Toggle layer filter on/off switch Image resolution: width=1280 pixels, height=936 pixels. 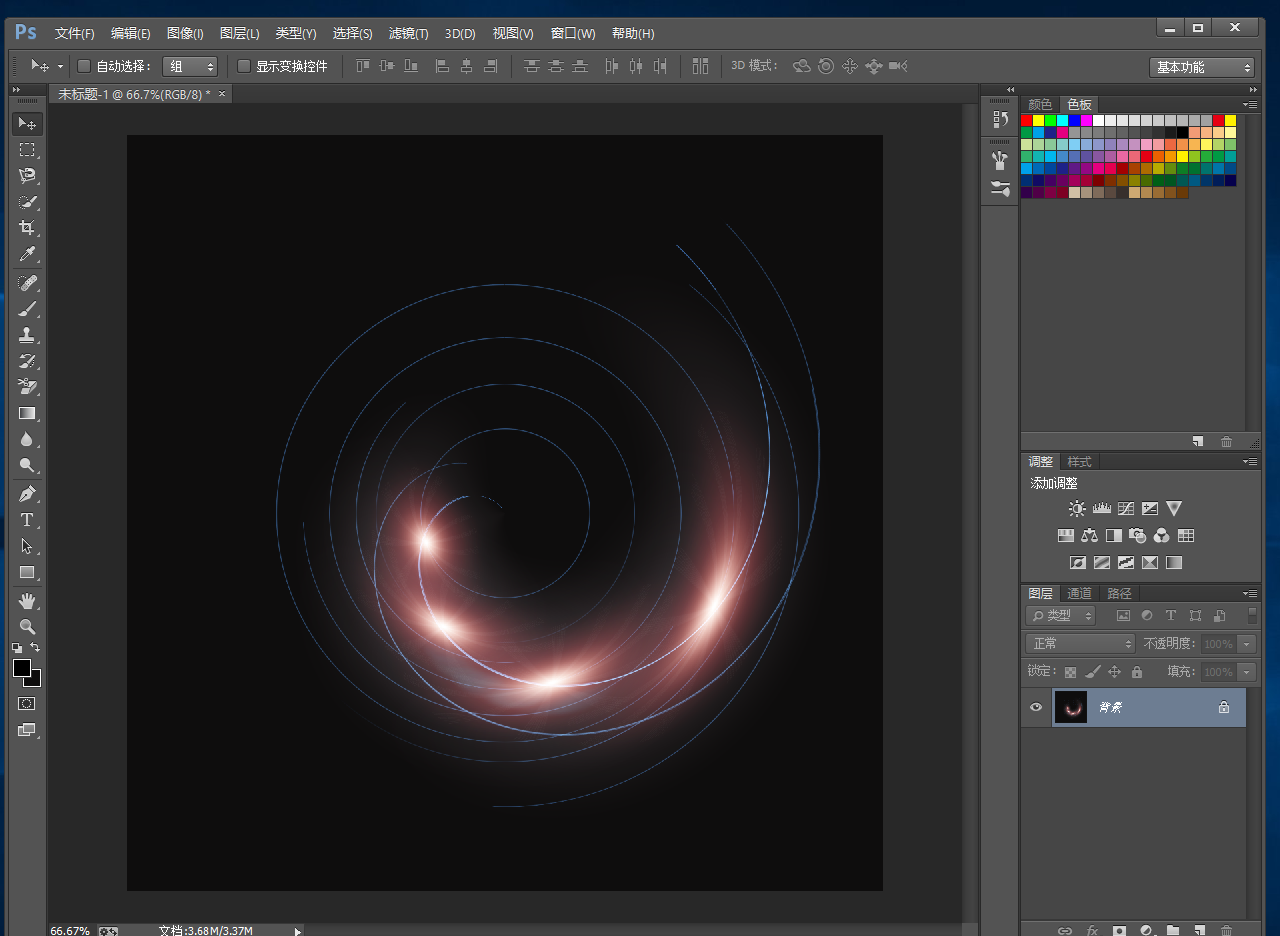(1252, 615)
